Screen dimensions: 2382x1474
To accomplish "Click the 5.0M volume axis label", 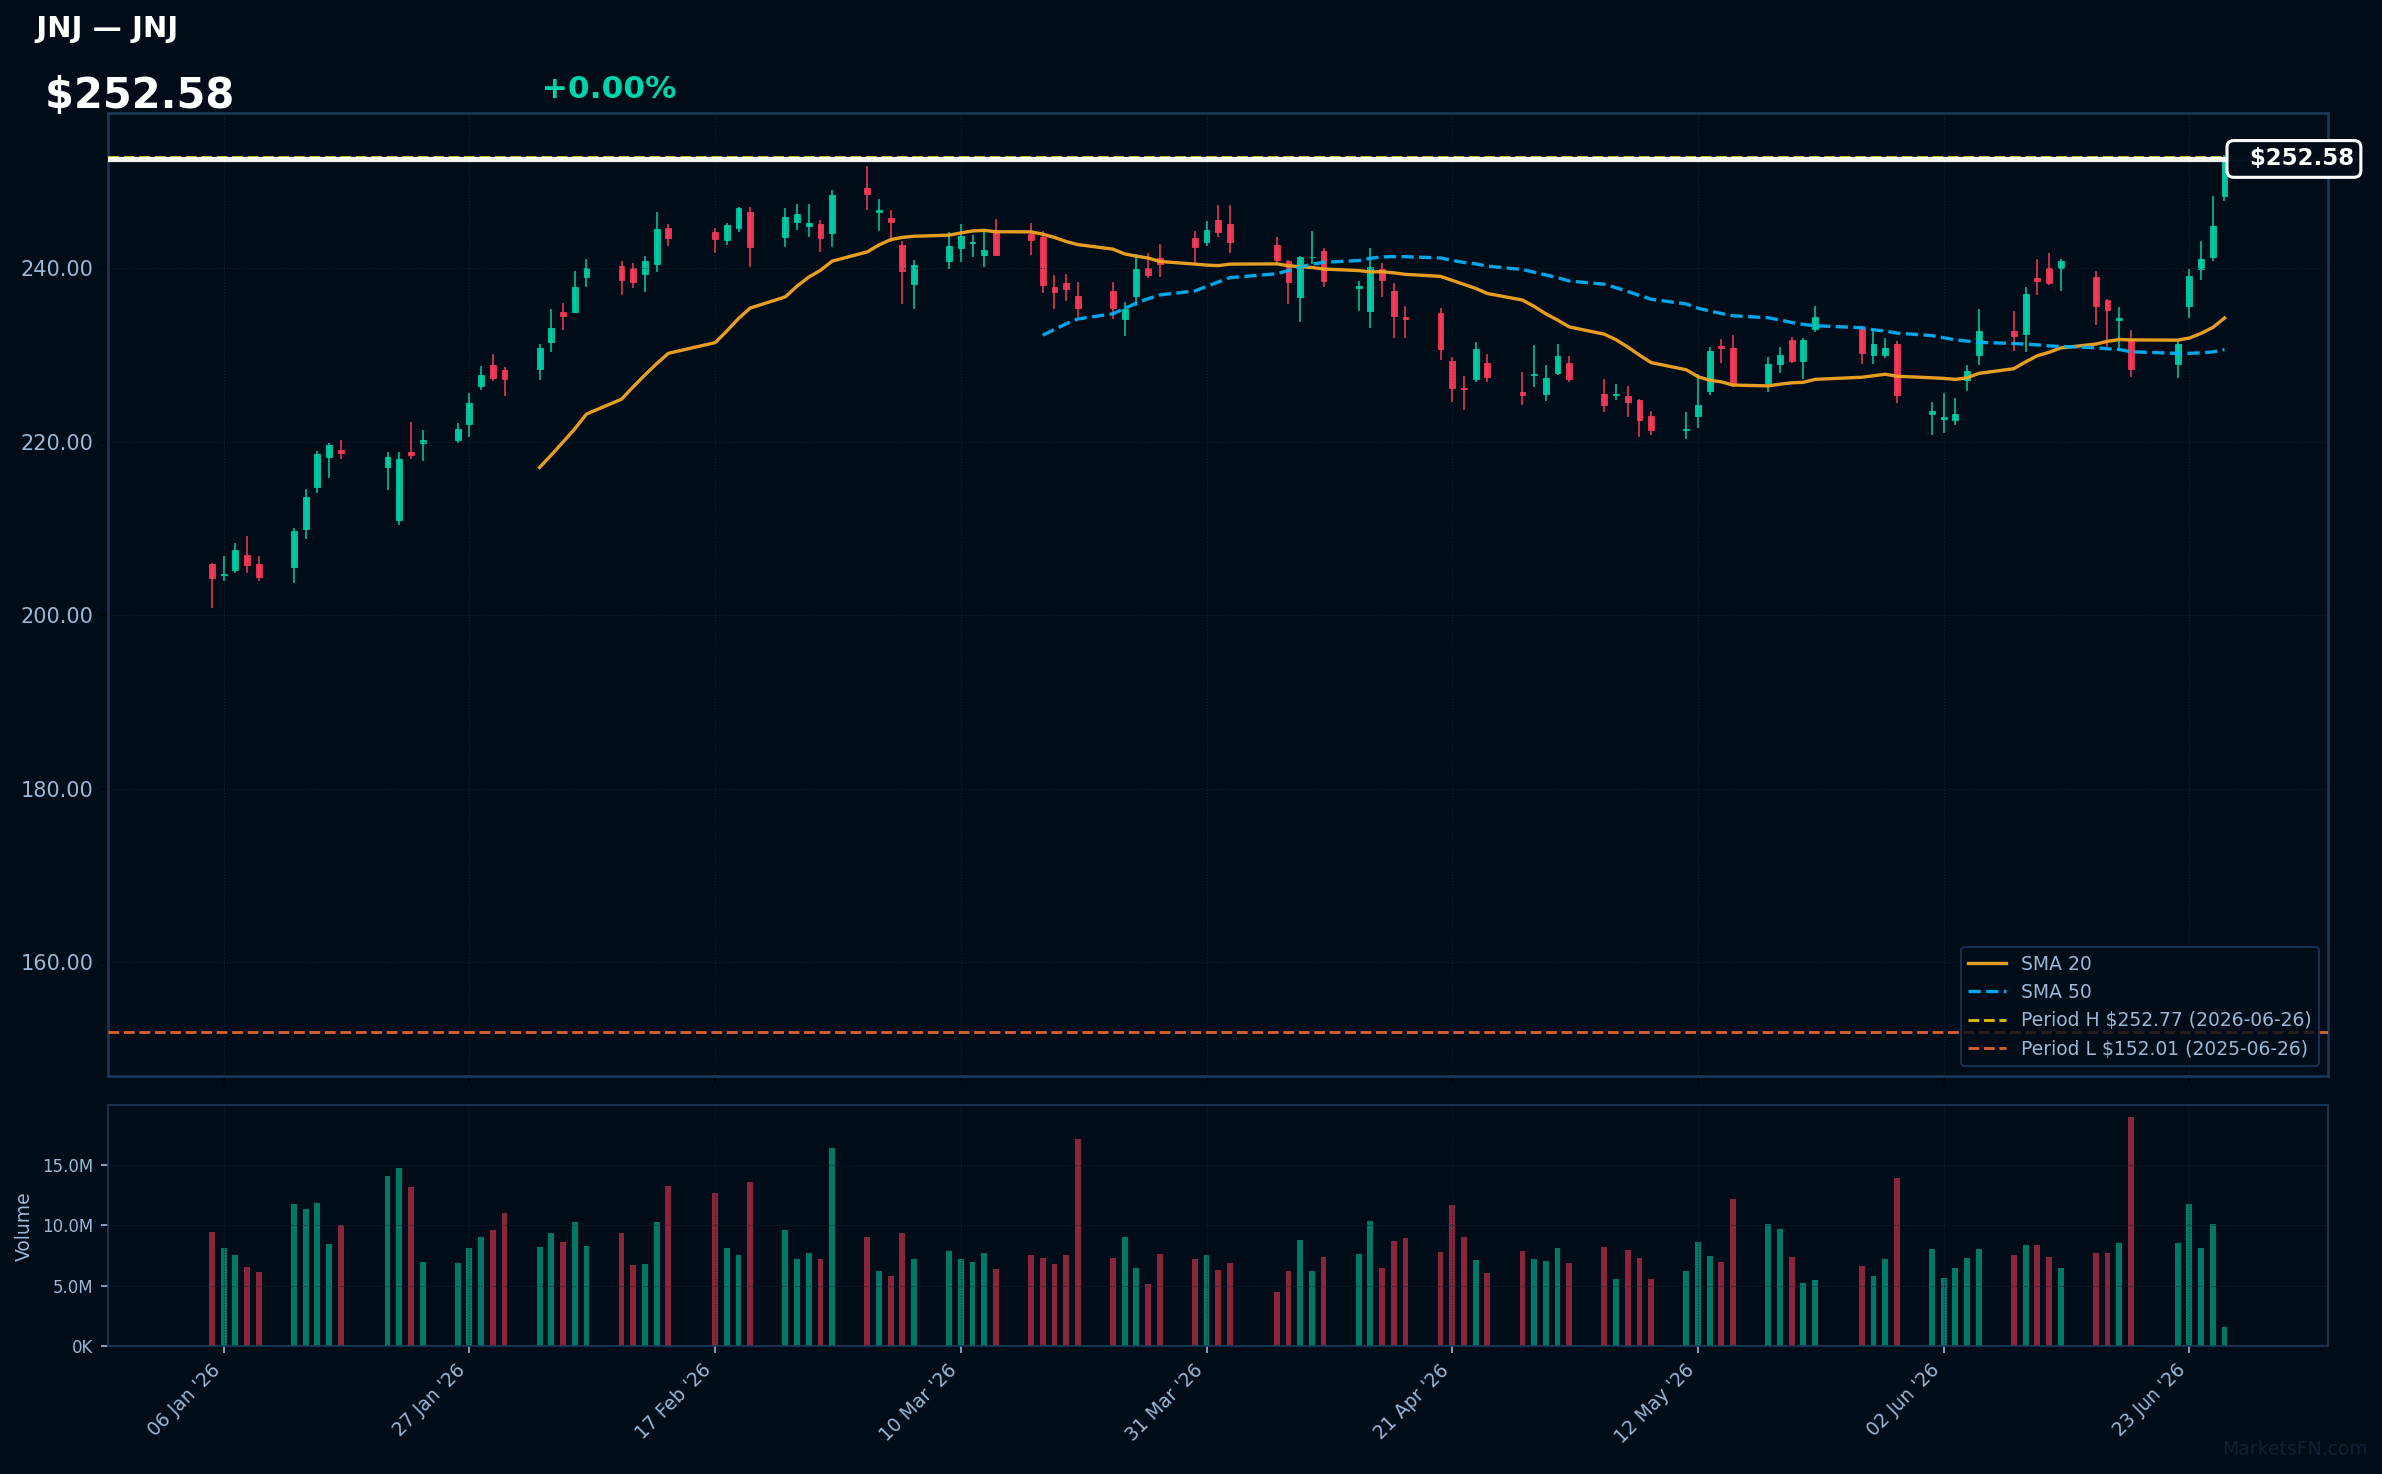I will pos(72,1287).
